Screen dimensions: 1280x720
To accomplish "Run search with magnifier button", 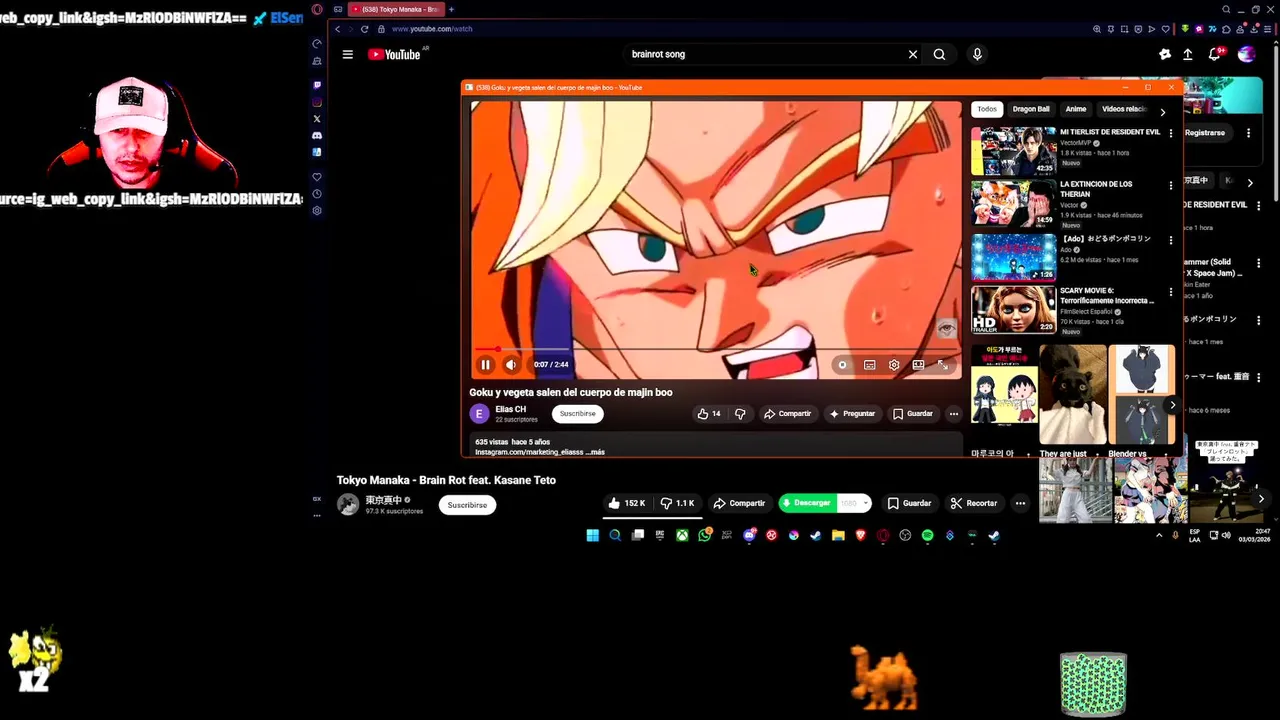I will 939,54.
